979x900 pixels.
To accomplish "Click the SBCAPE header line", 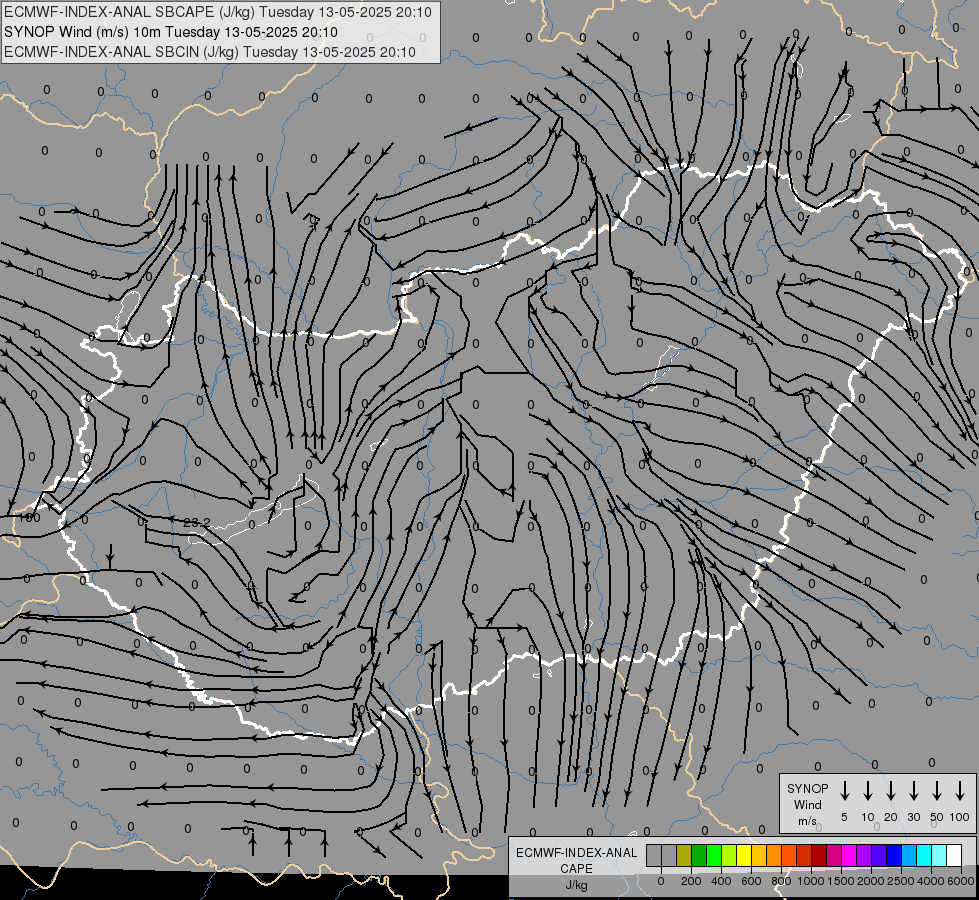I will pyautogui.click(x=217, y=12).
